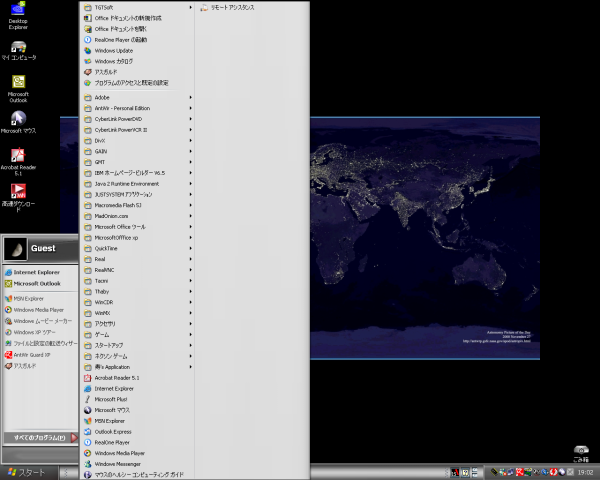The image size is (600, 480).
Task: Open Microsoft Outlook desktop shortcut
Action: pos(18,88)
